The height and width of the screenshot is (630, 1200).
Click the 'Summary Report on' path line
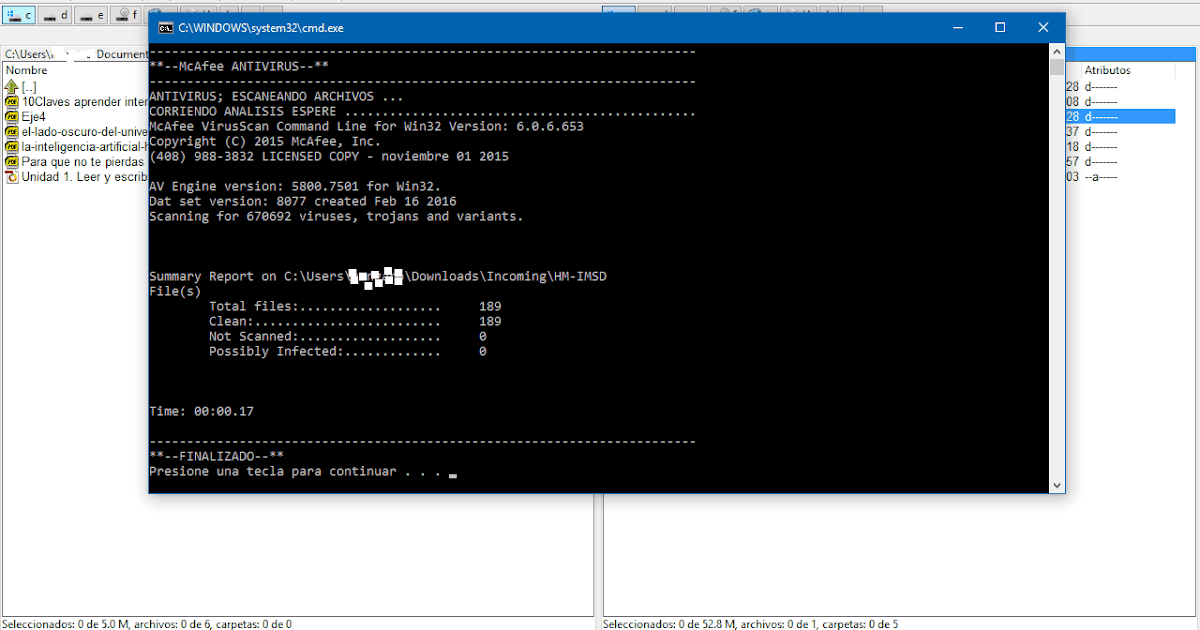click(378, 277)
